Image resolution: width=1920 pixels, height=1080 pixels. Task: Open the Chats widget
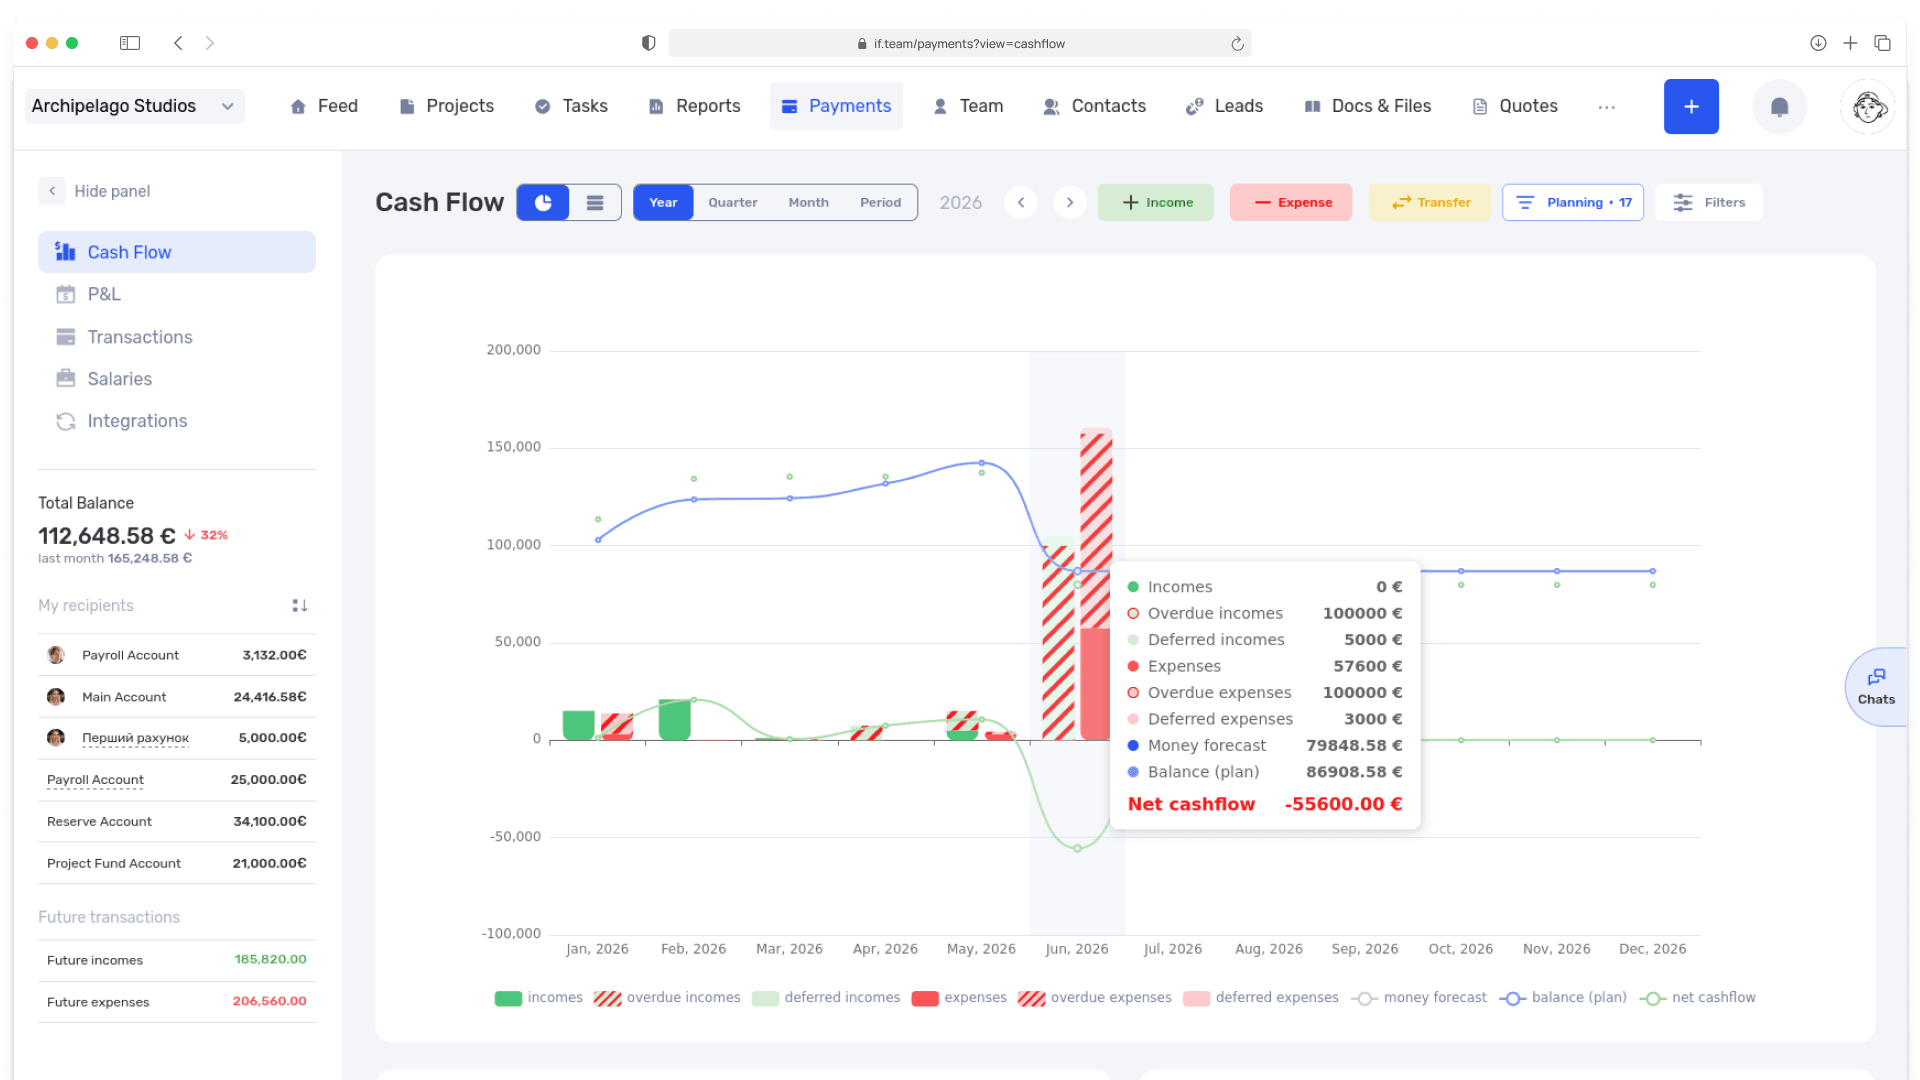(x=1876, y=687)
